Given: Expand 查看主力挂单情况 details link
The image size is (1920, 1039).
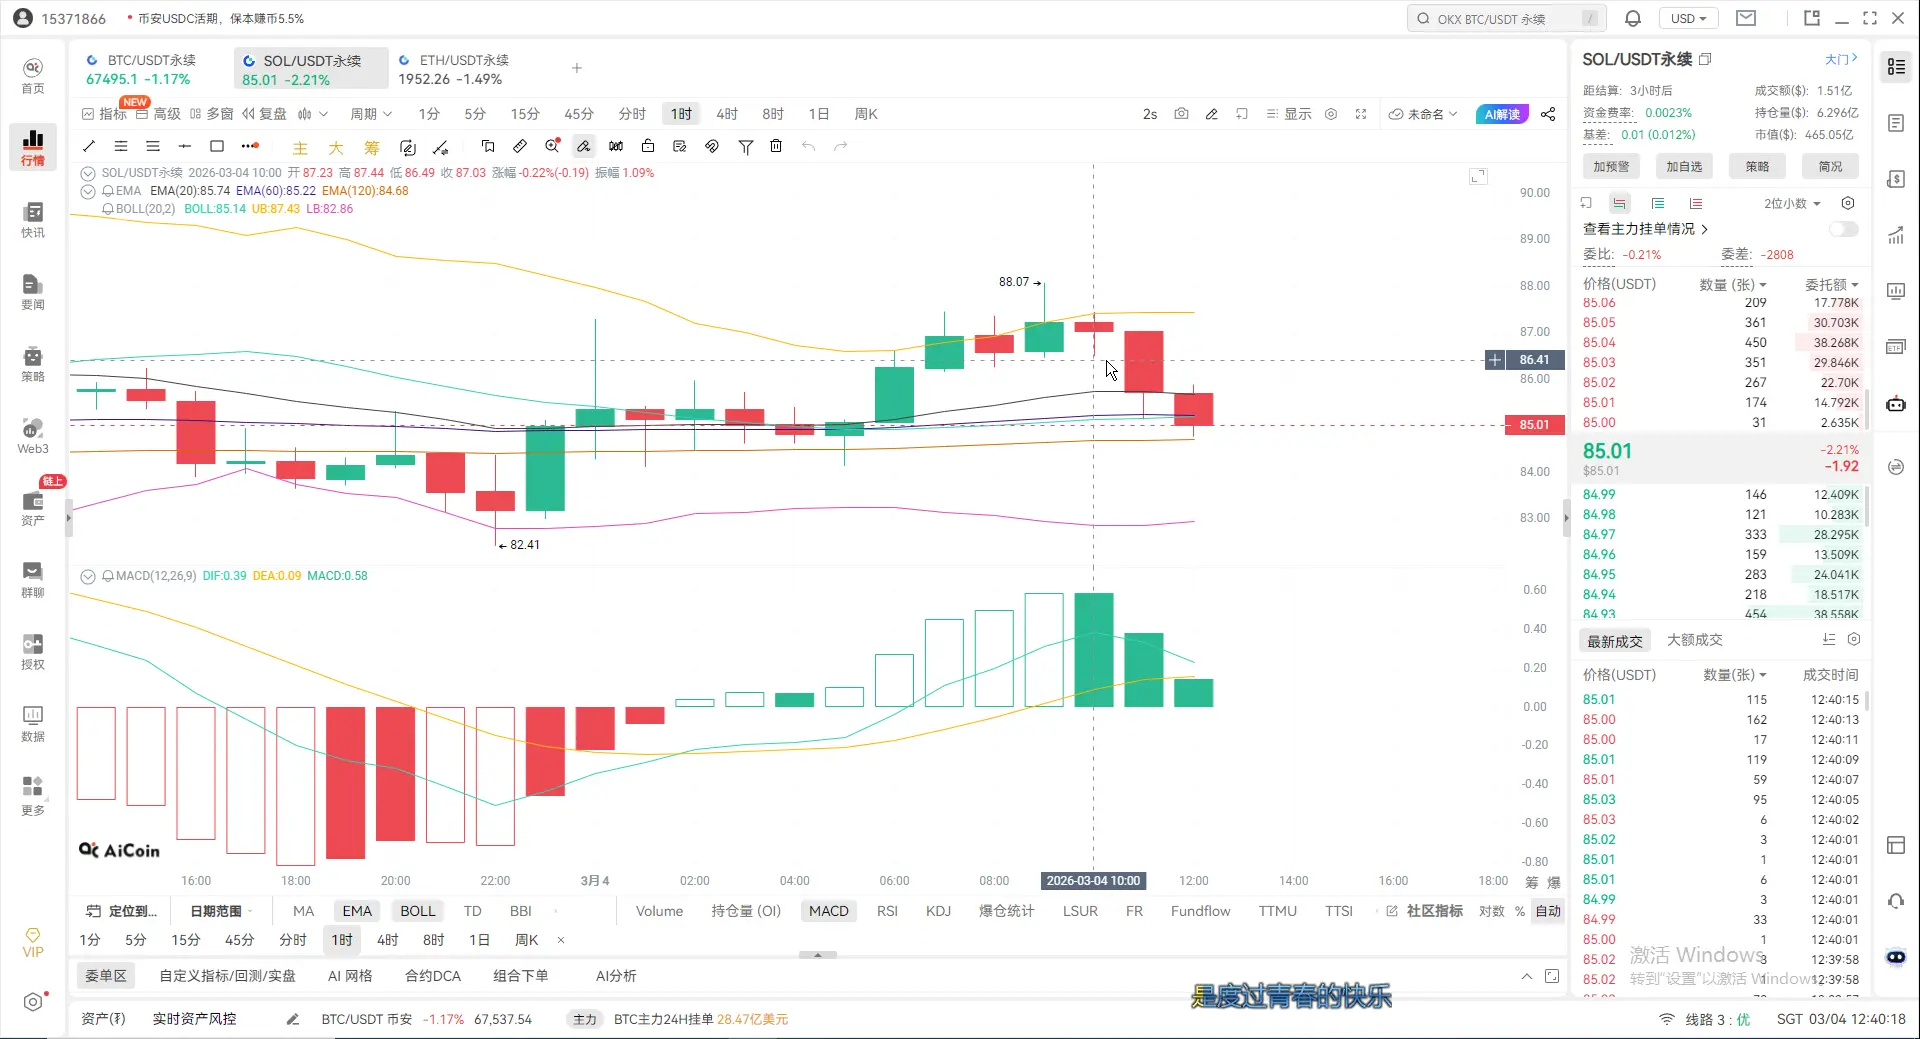Looking at the screenshot, I should [1645, 229].
